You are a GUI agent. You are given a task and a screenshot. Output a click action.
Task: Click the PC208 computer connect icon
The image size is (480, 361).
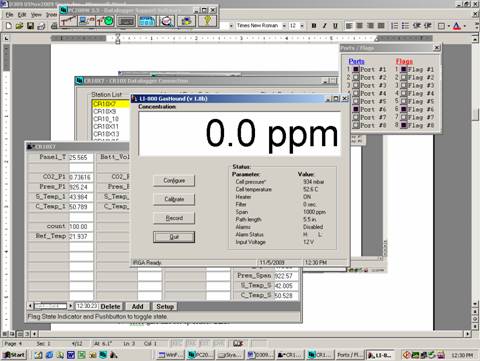(x=86, y=21)
